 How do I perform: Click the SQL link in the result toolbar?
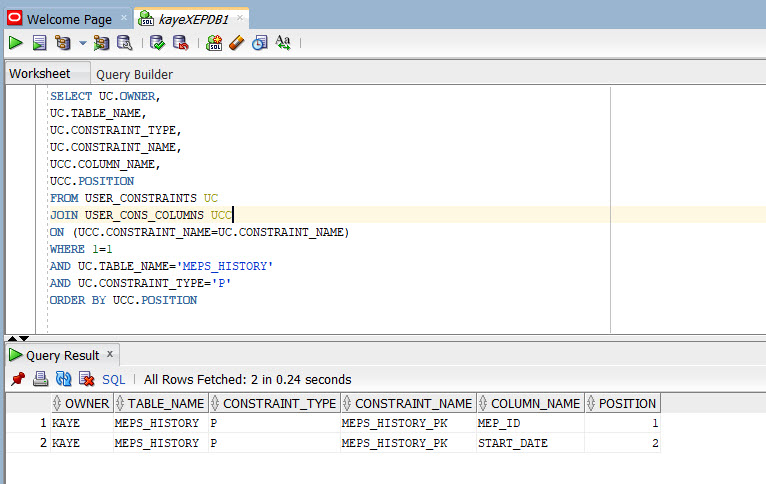coord(113,379)
